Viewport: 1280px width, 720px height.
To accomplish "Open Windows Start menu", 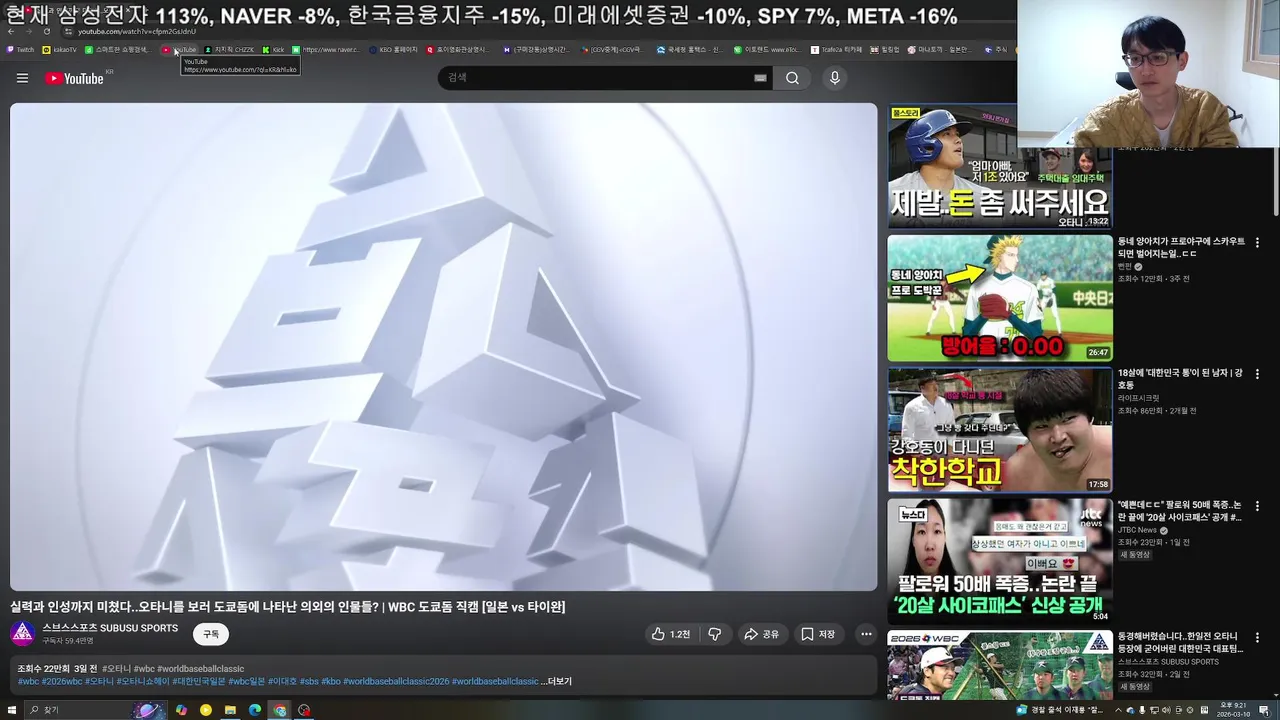I will click(x=12, y=710).
